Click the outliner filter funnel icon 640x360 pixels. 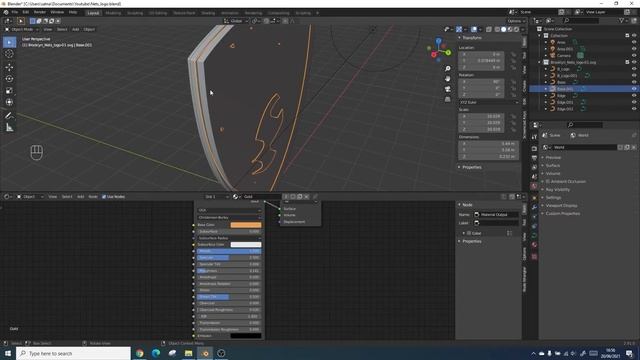(x=621, y=20)
